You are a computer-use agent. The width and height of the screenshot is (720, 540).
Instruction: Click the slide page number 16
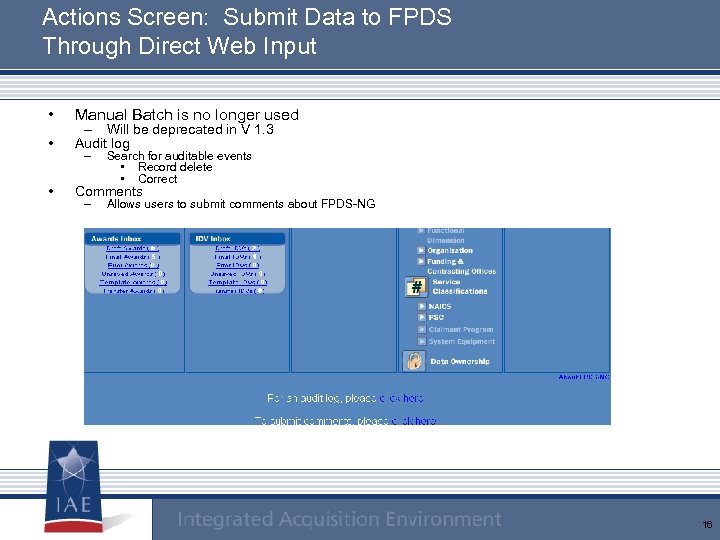click(707, 524)
